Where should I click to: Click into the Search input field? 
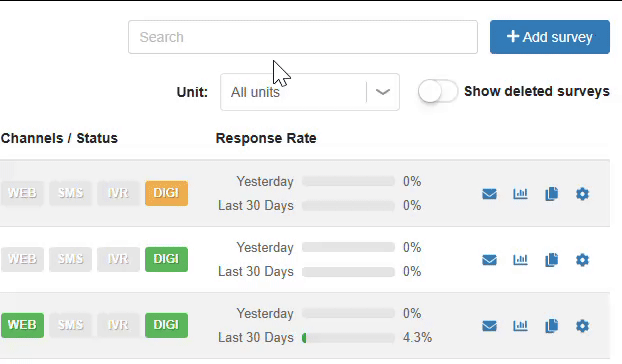(x=303, y=37)
